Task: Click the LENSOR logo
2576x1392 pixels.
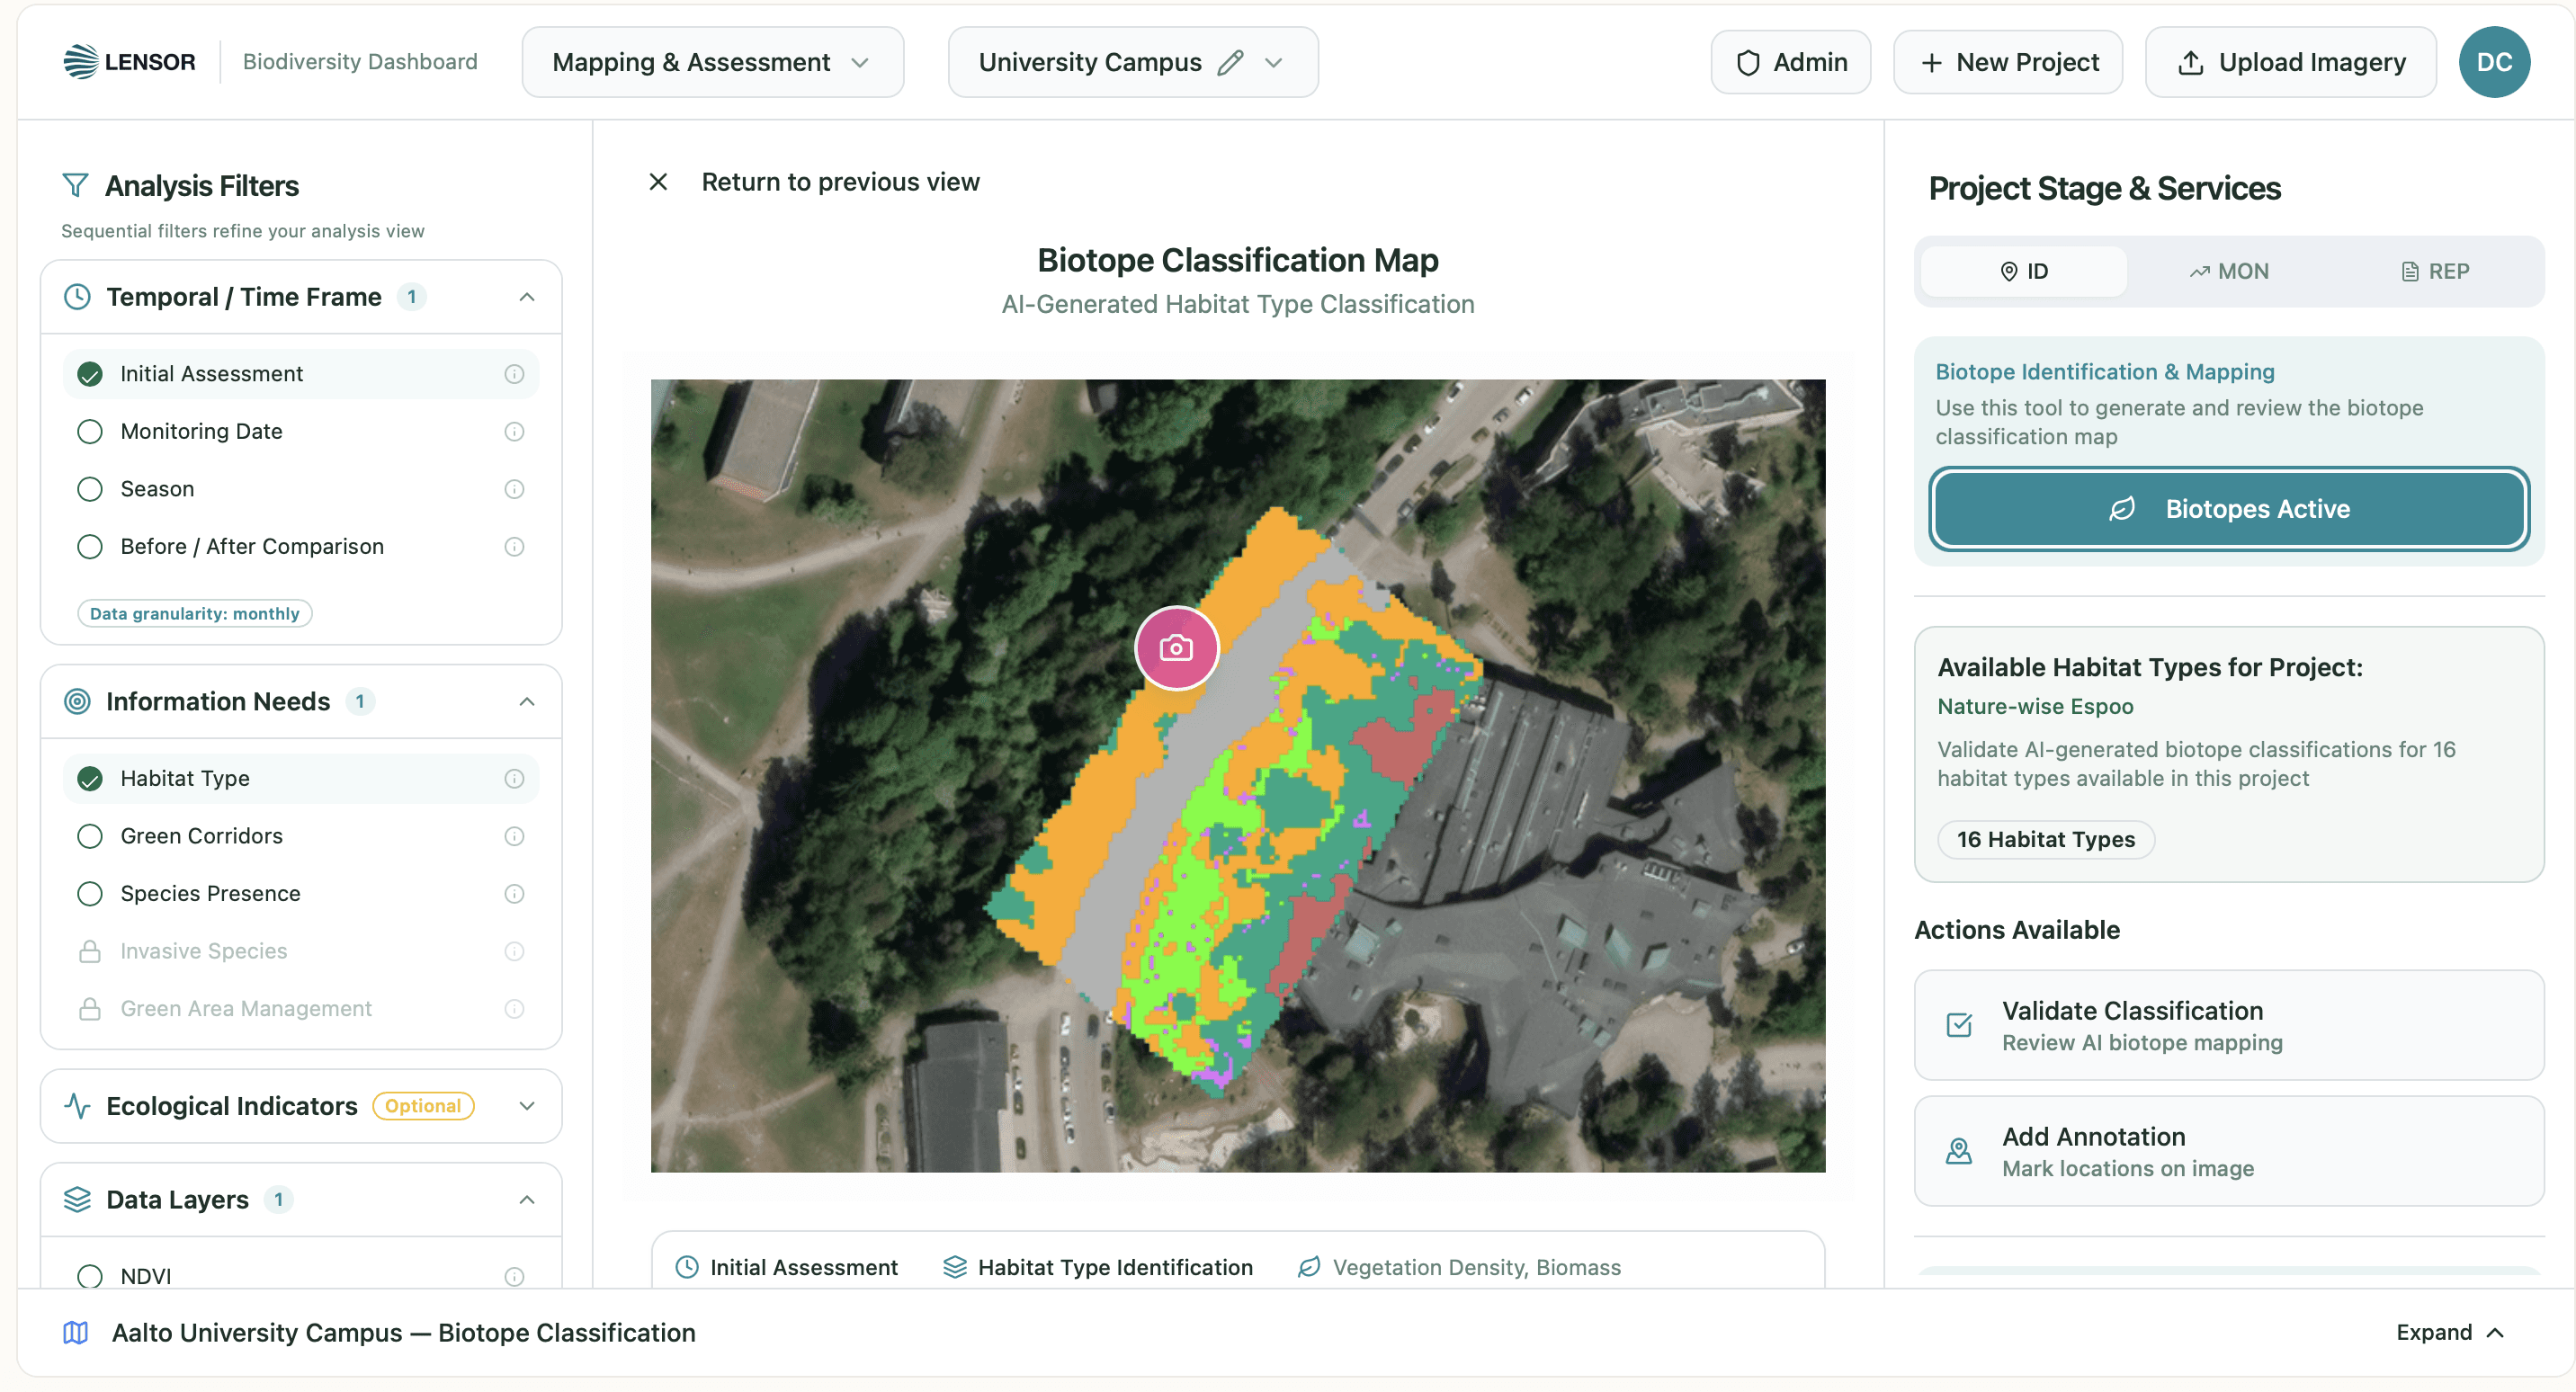Action: point(130,62)
